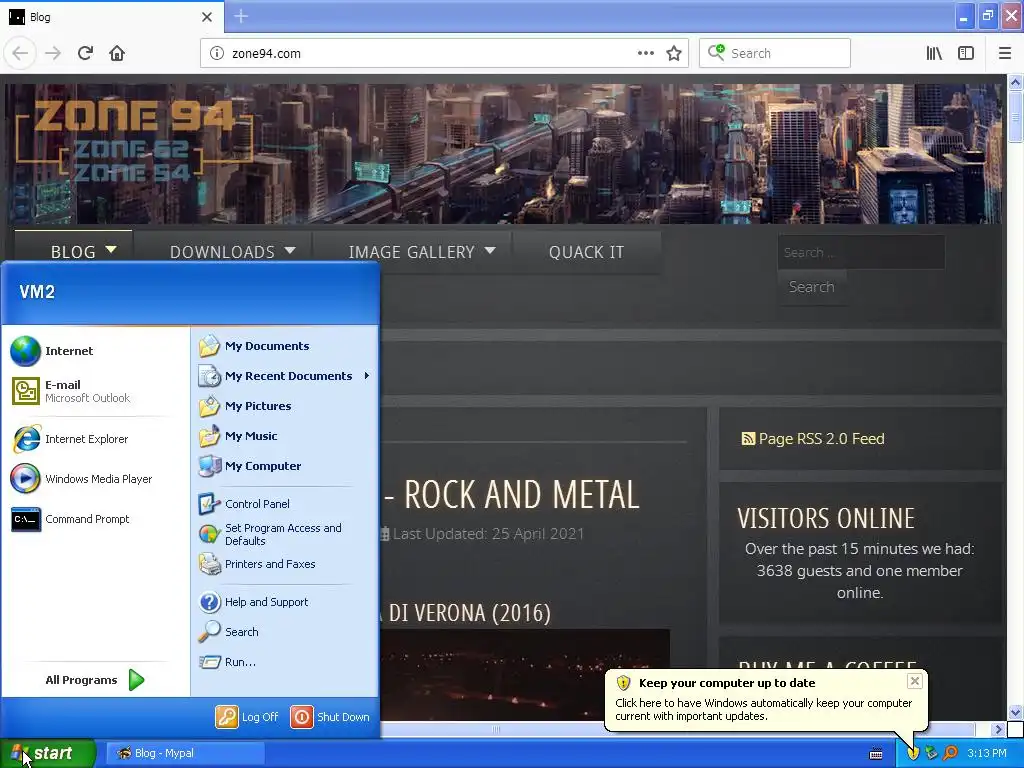Open a new tab with the plus button

[241, 16]
